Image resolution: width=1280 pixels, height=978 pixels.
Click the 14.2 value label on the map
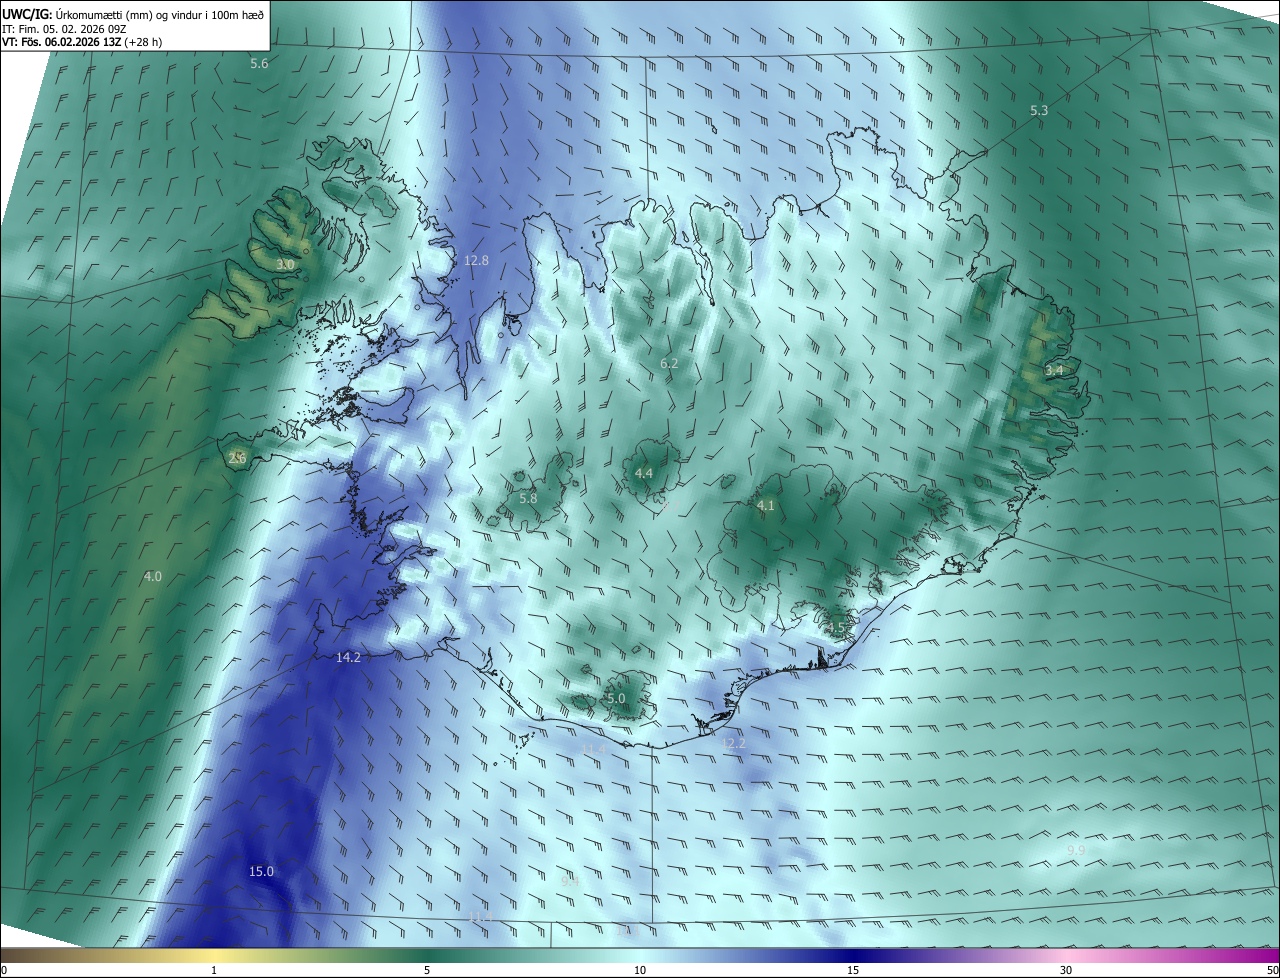tap(348, 657)
